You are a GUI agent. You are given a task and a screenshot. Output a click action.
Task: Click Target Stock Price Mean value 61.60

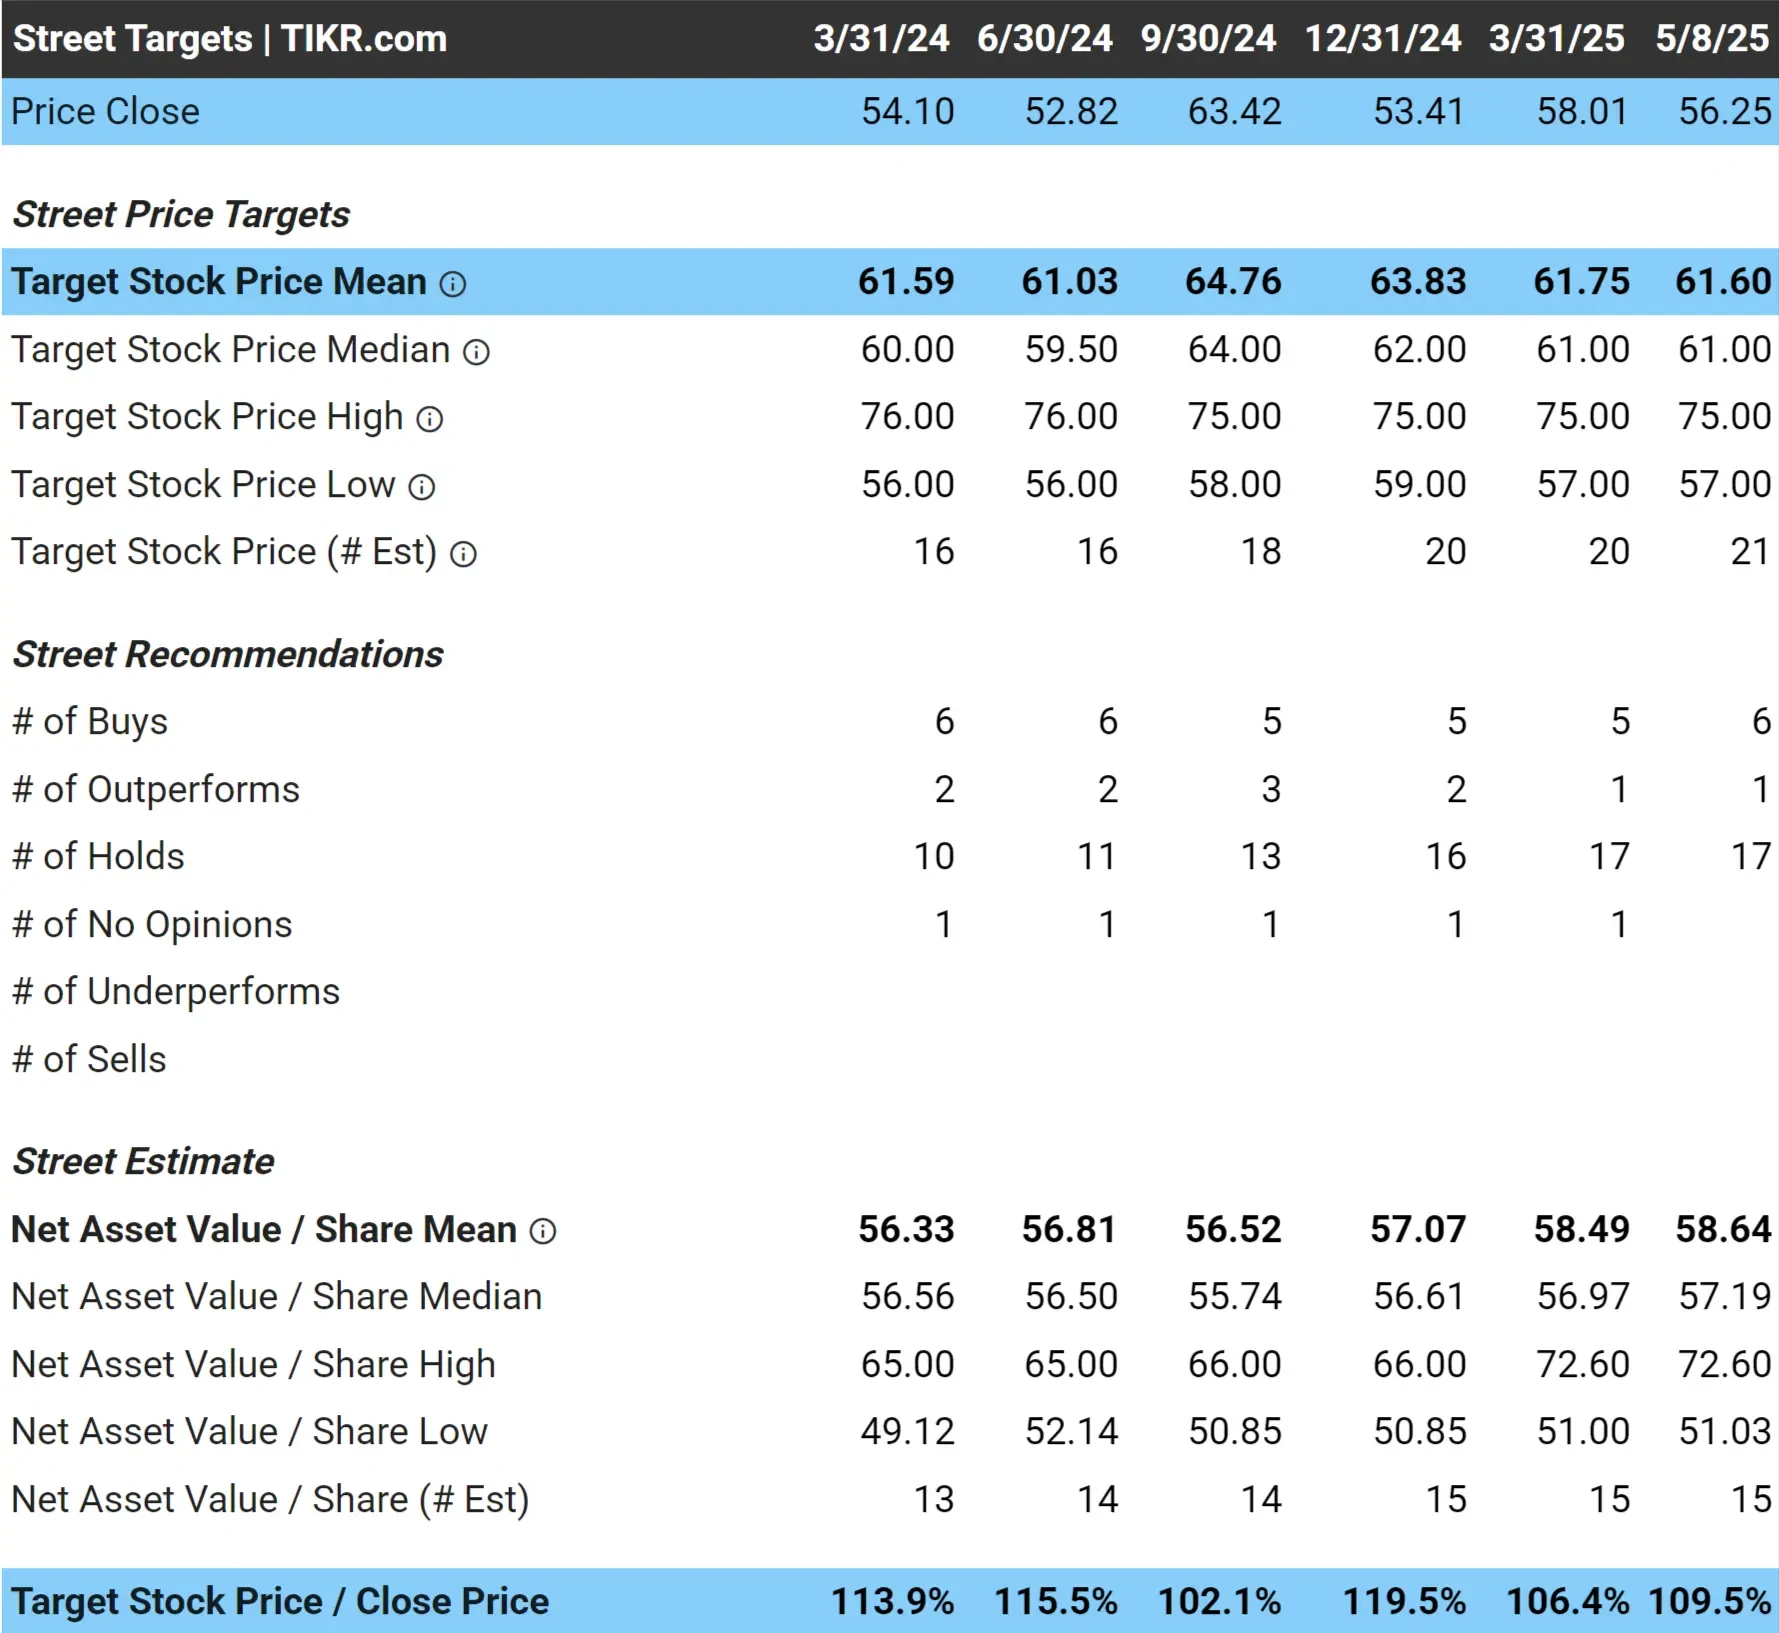point(1724,282)
